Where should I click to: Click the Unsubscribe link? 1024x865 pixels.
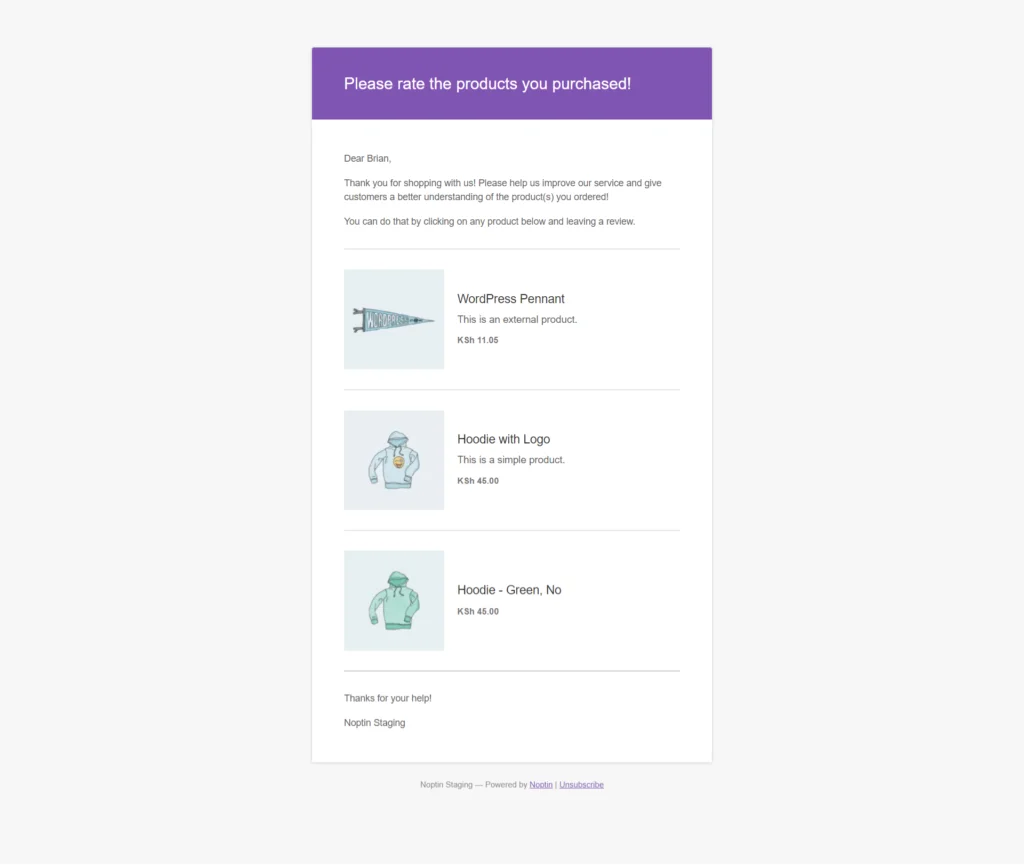pos(581,785)
